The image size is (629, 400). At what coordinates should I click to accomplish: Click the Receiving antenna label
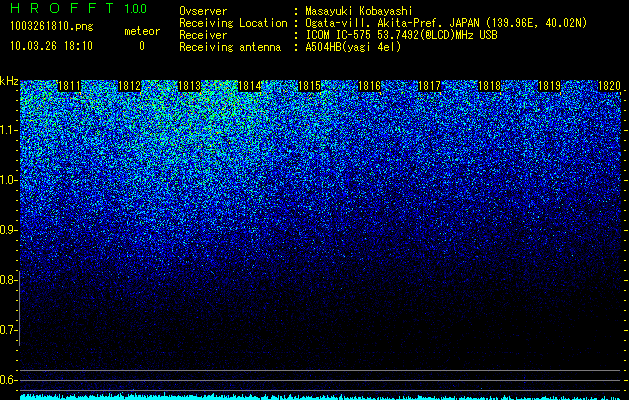(230, 47)
